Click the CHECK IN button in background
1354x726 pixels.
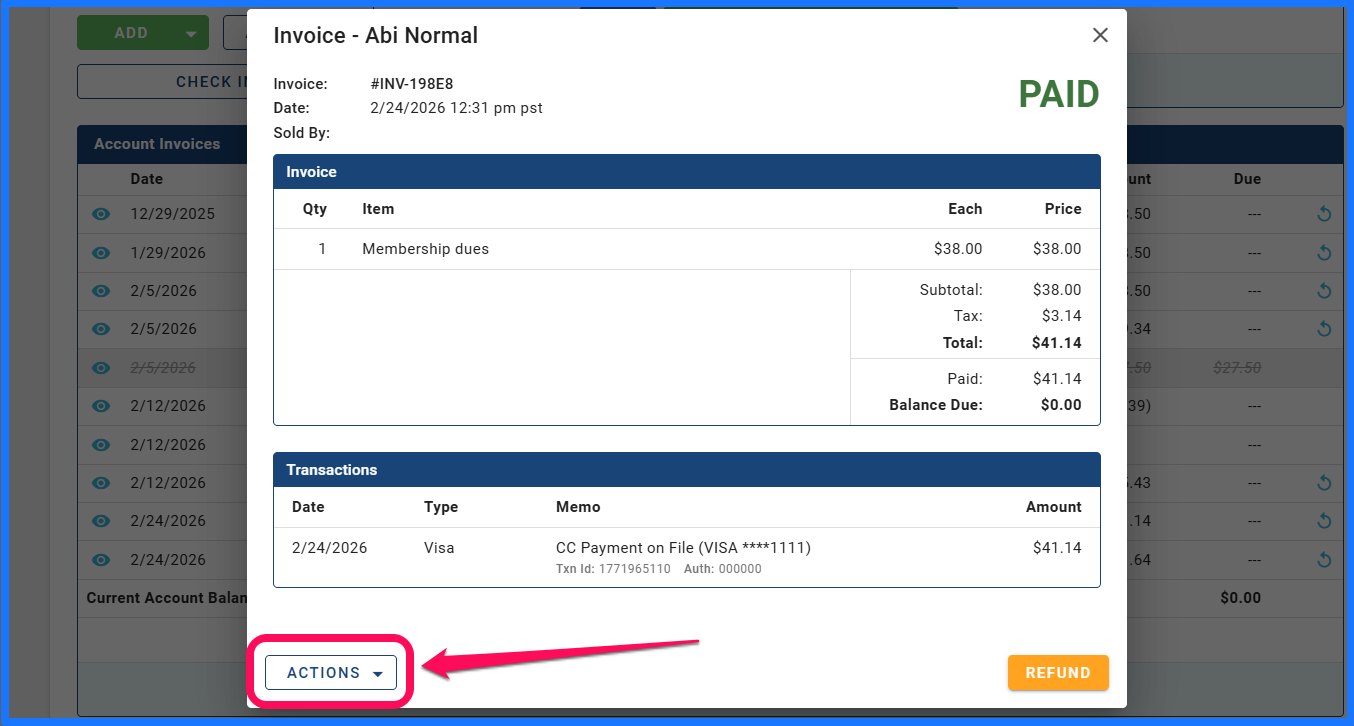pos(213,82)
